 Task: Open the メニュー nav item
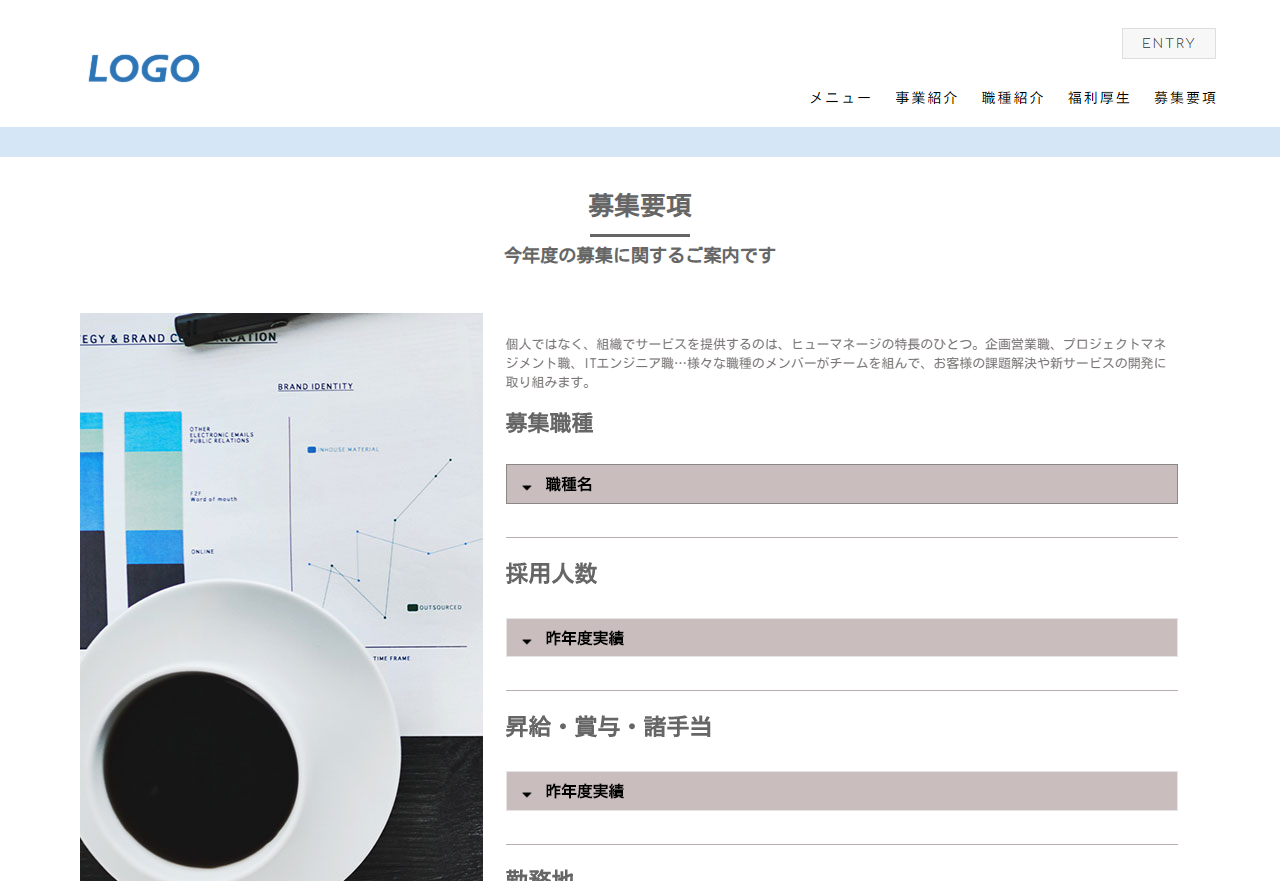[x=840, y=98]
